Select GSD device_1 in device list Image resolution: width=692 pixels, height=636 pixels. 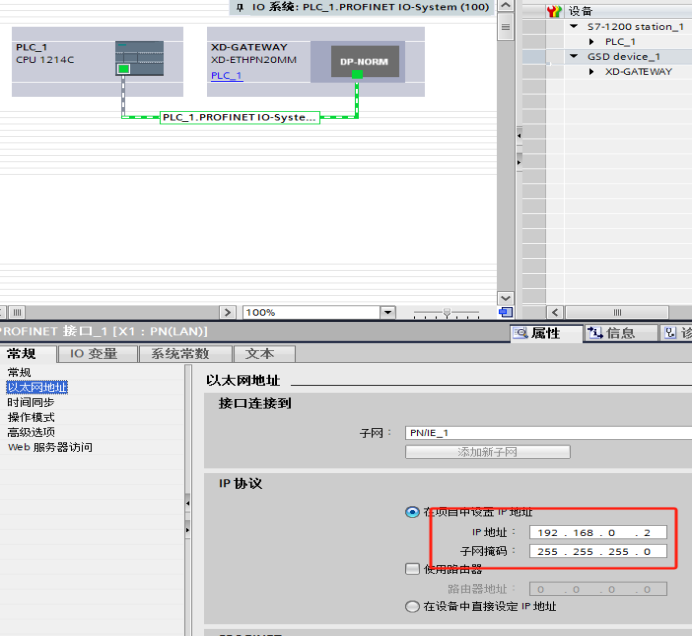(624, 56)
